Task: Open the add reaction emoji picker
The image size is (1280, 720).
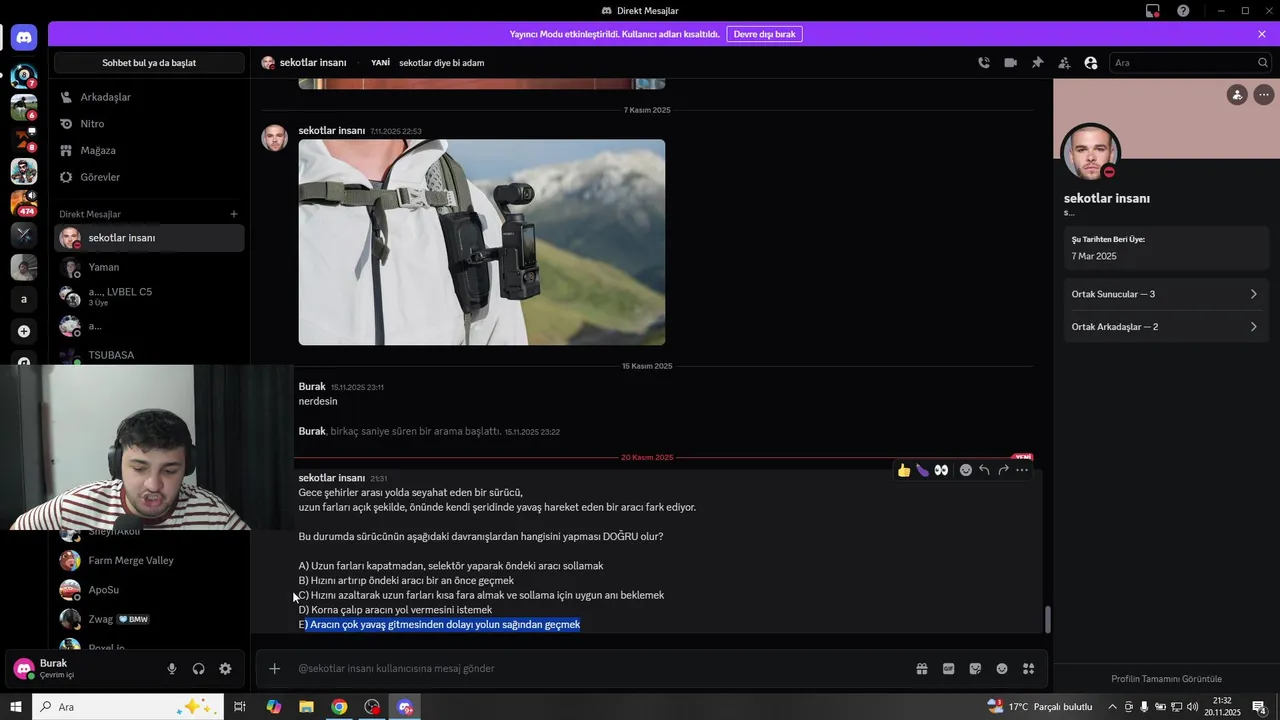Action: coord(965,470)
